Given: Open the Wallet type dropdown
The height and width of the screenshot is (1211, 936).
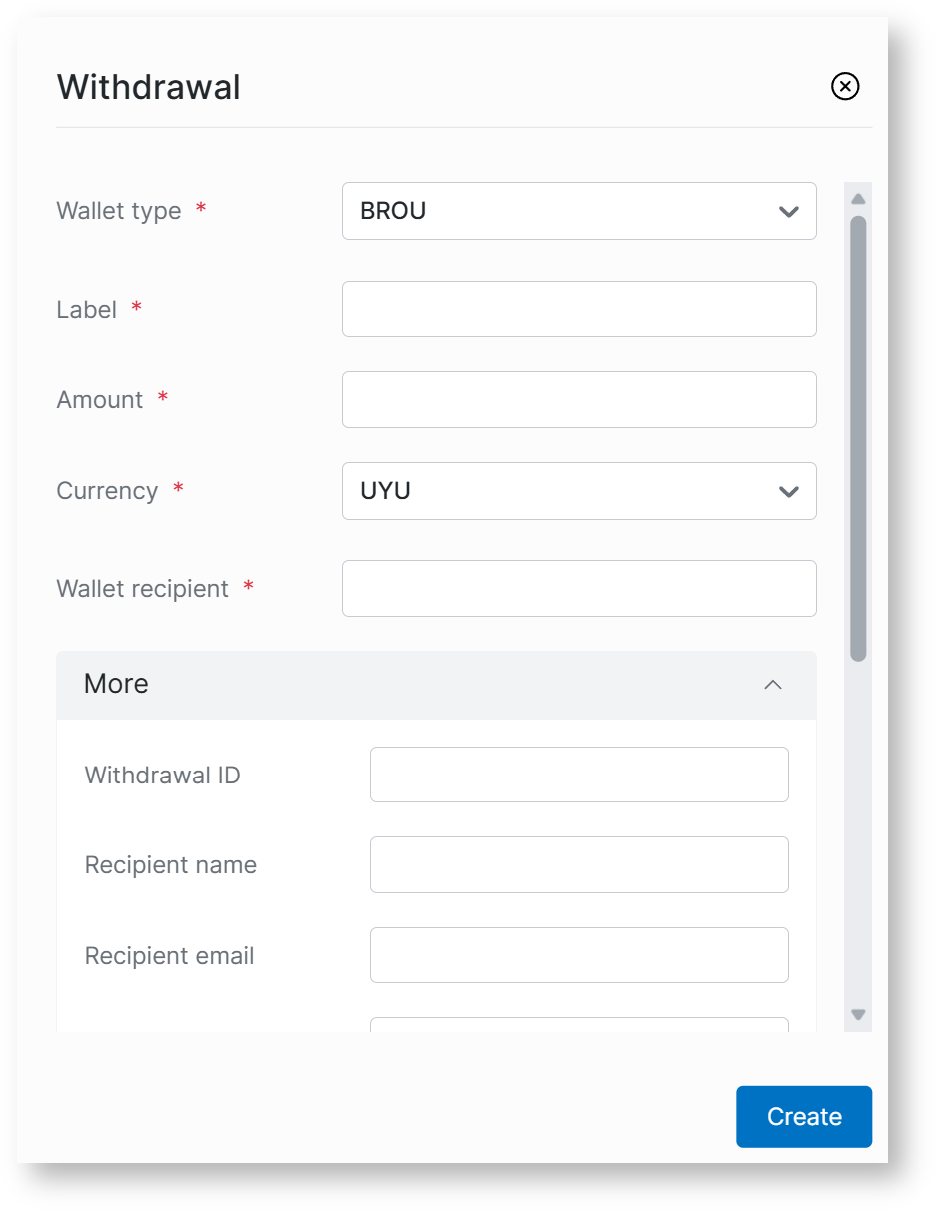Looking at the screenshot, I should pyautogui.click(x=578, y=211).
